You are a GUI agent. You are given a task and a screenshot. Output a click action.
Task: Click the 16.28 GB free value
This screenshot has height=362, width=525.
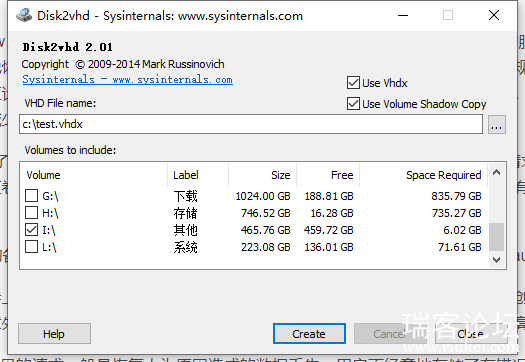click(332, 213)
